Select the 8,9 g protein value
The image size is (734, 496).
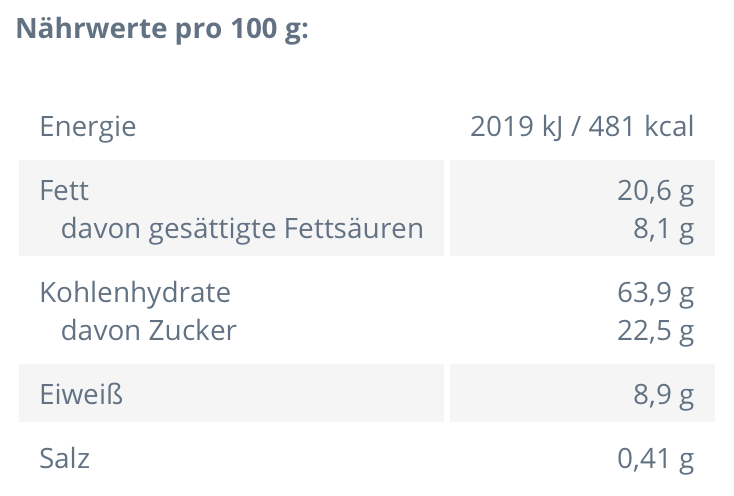(x=663, y=395)
